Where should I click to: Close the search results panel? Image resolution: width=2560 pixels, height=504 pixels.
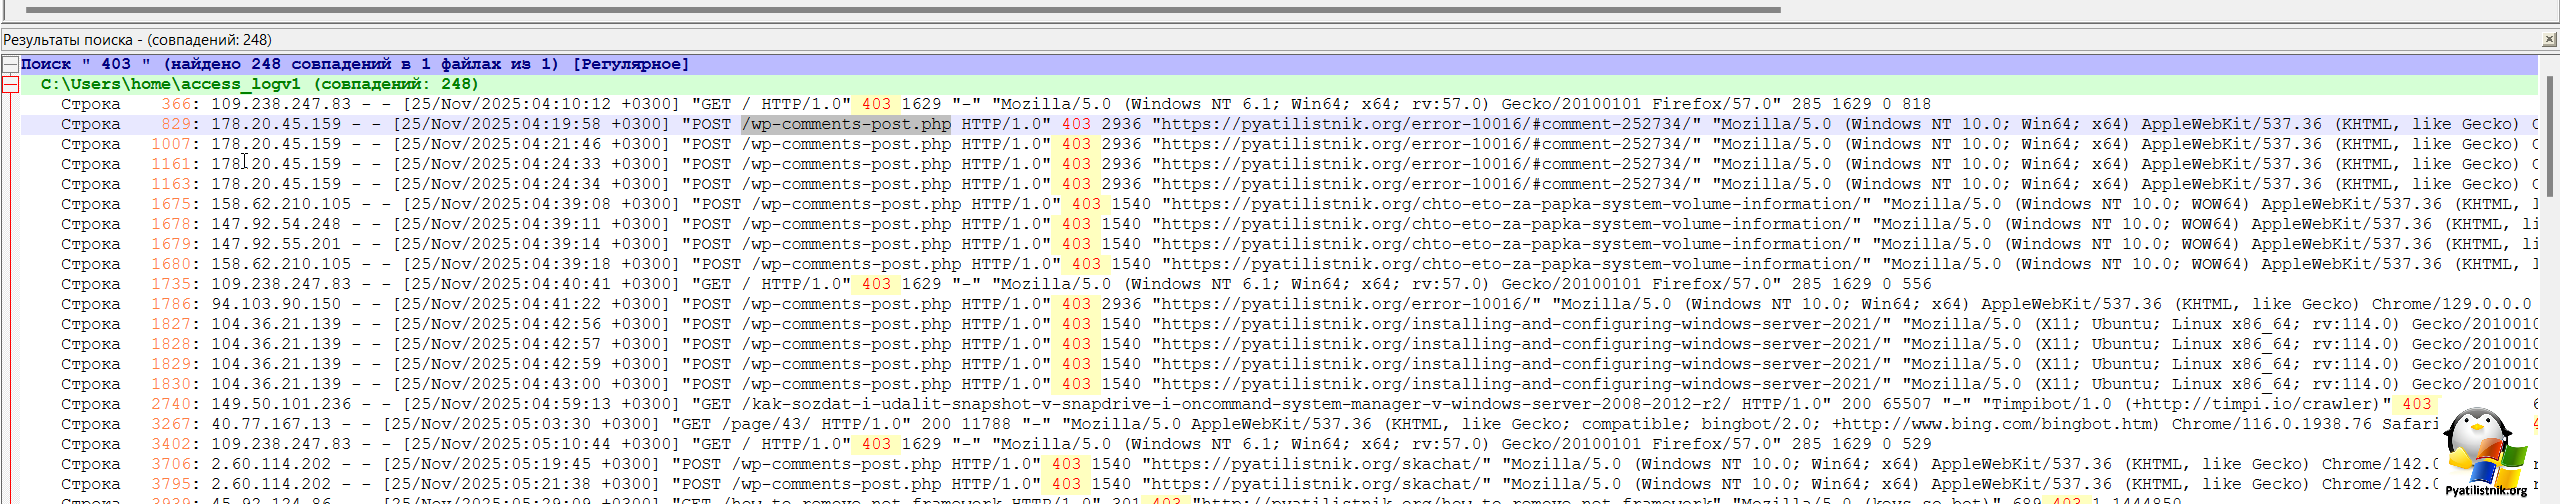point(2549,40)
